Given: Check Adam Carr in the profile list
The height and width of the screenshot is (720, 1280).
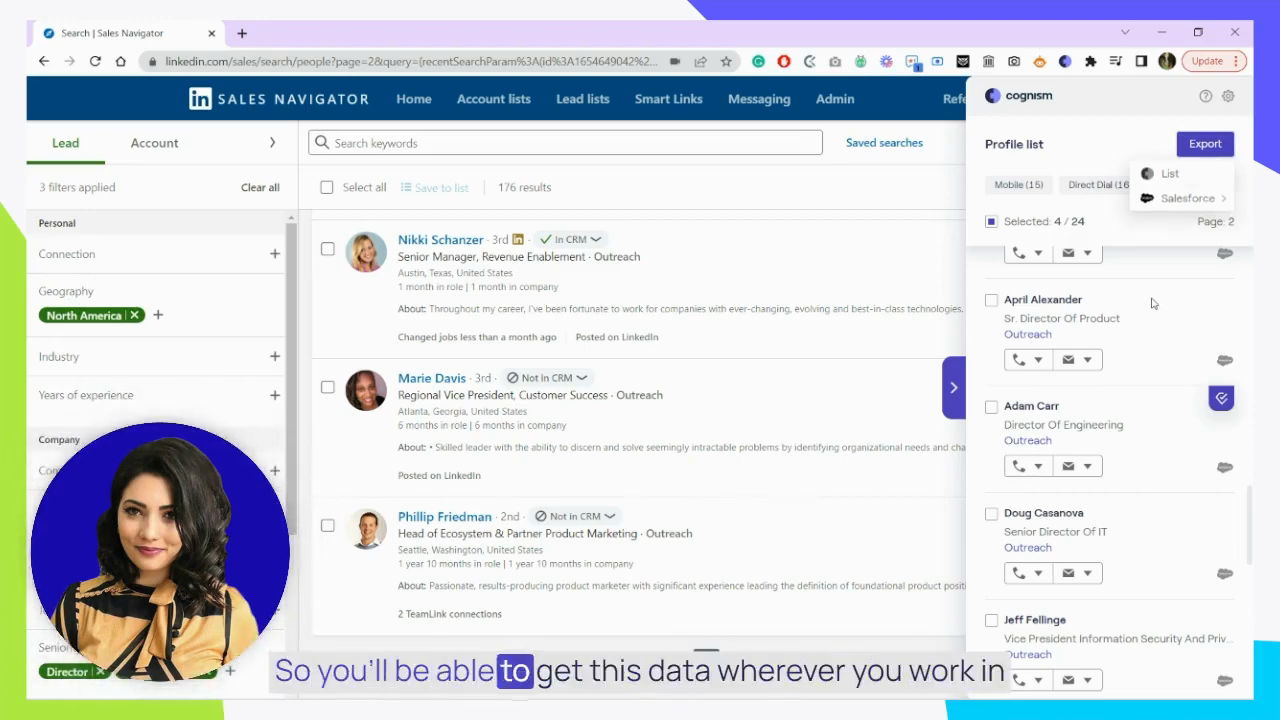Looking at the screenshot, I should coord(991,407).
